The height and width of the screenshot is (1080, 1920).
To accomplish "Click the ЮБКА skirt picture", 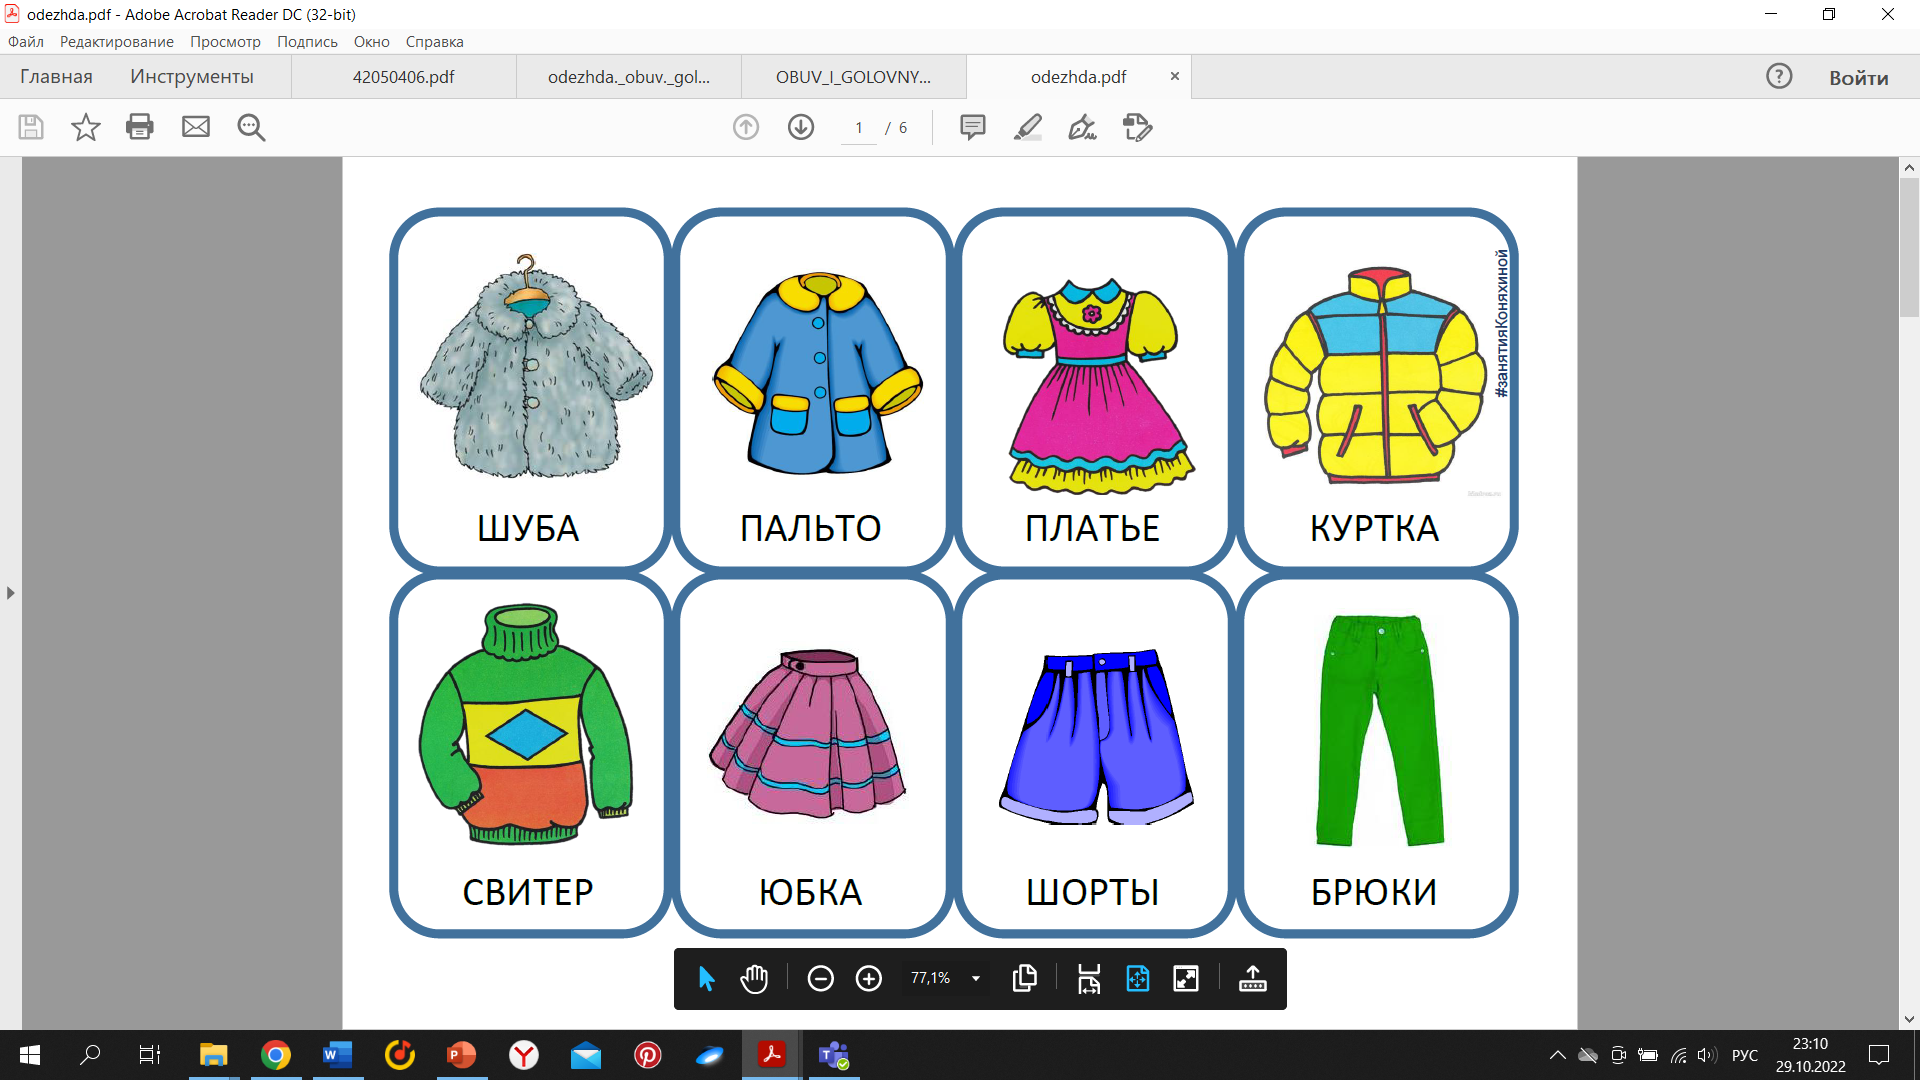I will [x=807, y=733].
